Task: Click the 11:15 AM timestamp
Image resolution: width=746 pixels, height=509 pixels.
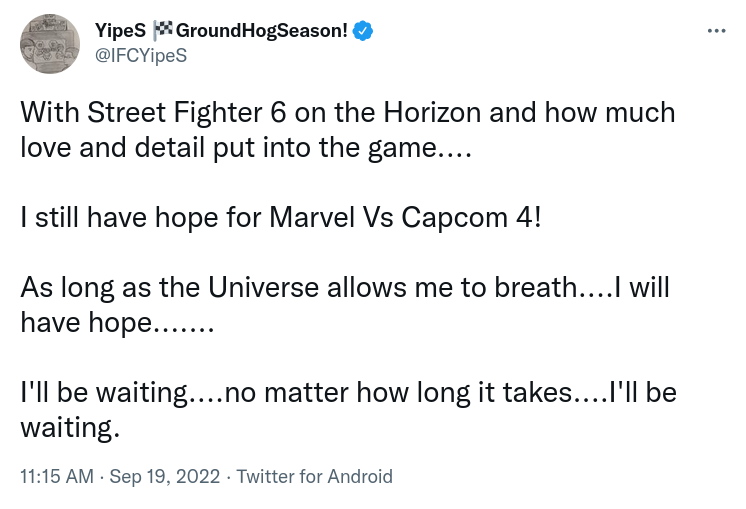Action: coord(58,477)
